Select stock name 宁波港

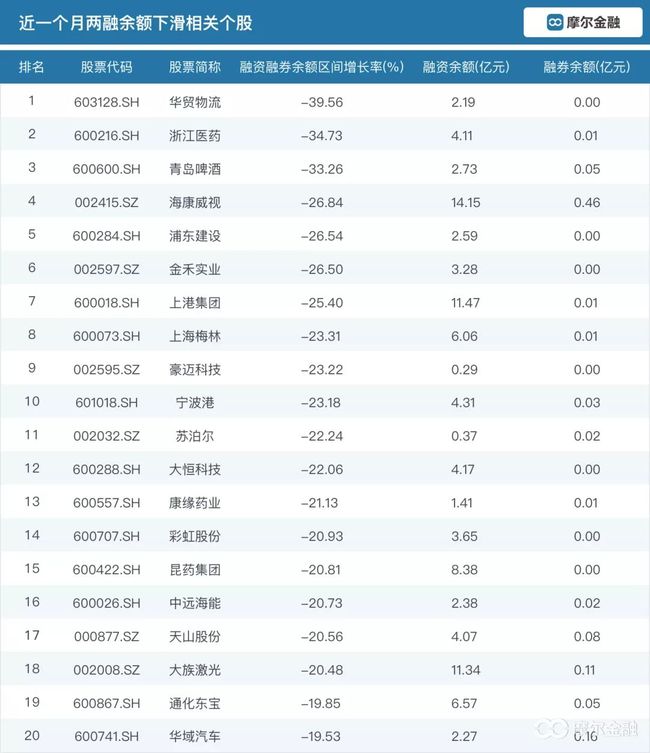195,402
